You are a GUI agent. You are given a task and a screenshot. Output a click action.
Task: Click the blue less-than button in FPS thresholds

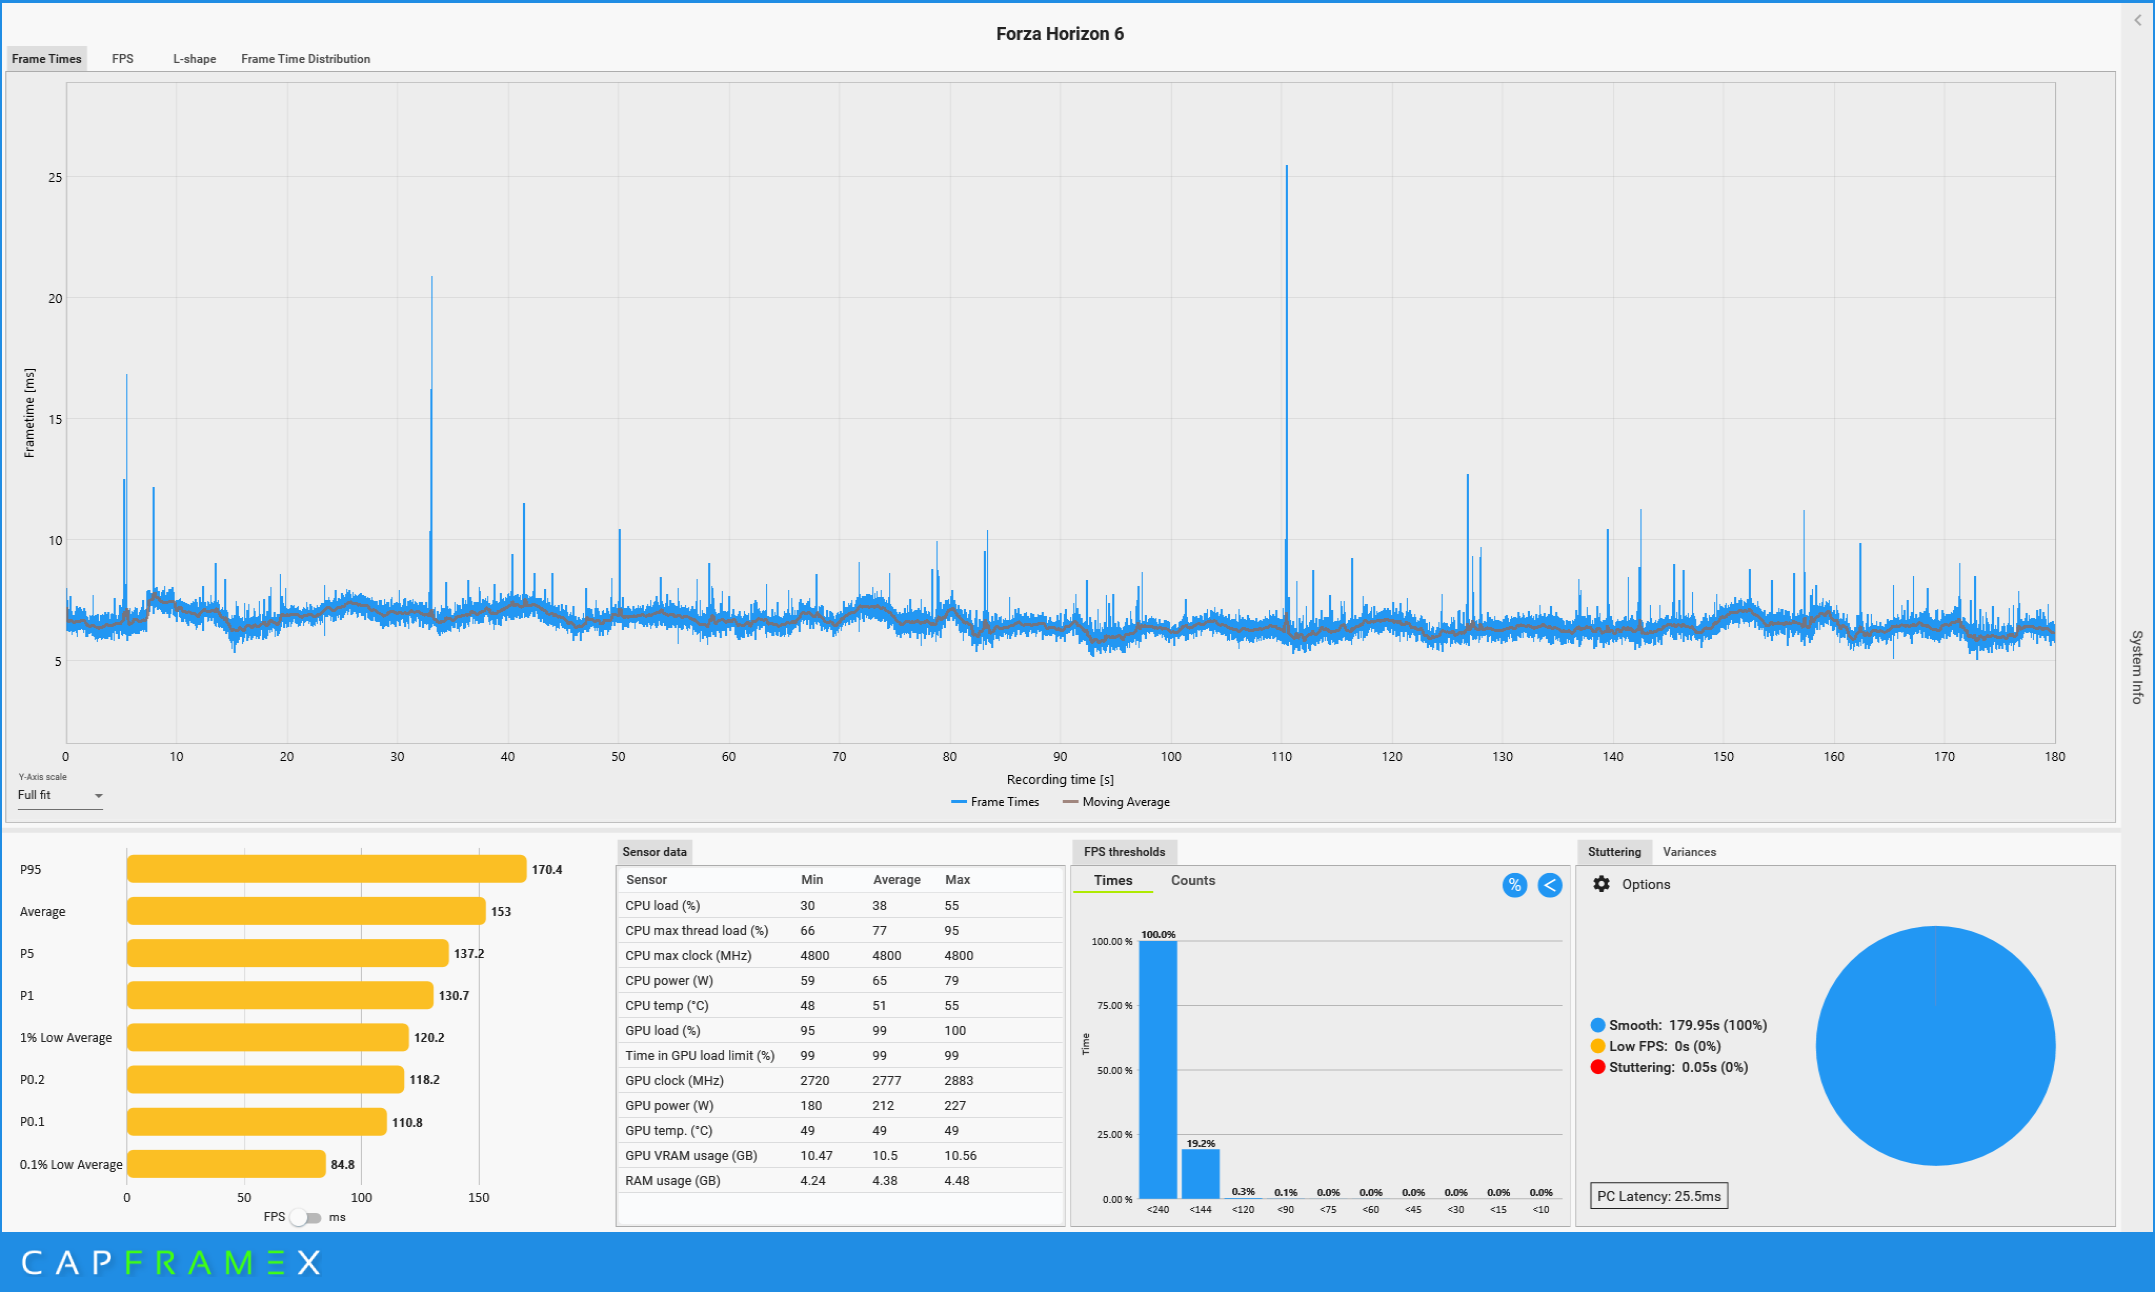coord(1549,885)
